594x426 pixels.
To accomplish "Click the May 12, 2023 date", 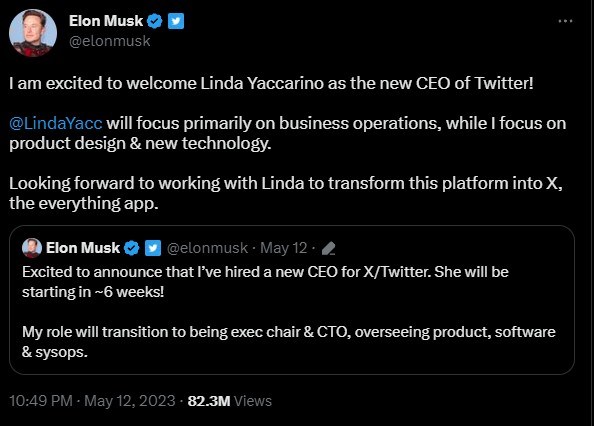I will click(x=130, y=401).
